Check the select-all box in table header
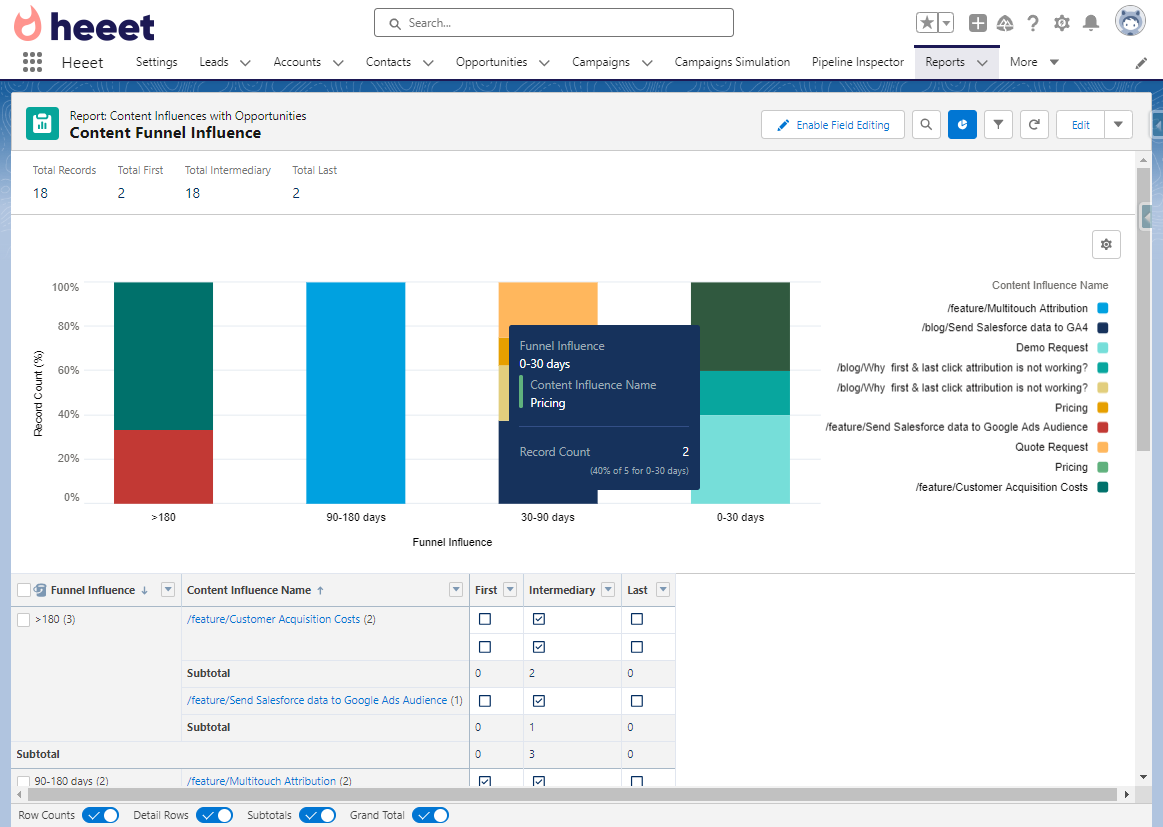This screenshot has width=1163, height=827. pyautogui.click(x=24, y=590)
